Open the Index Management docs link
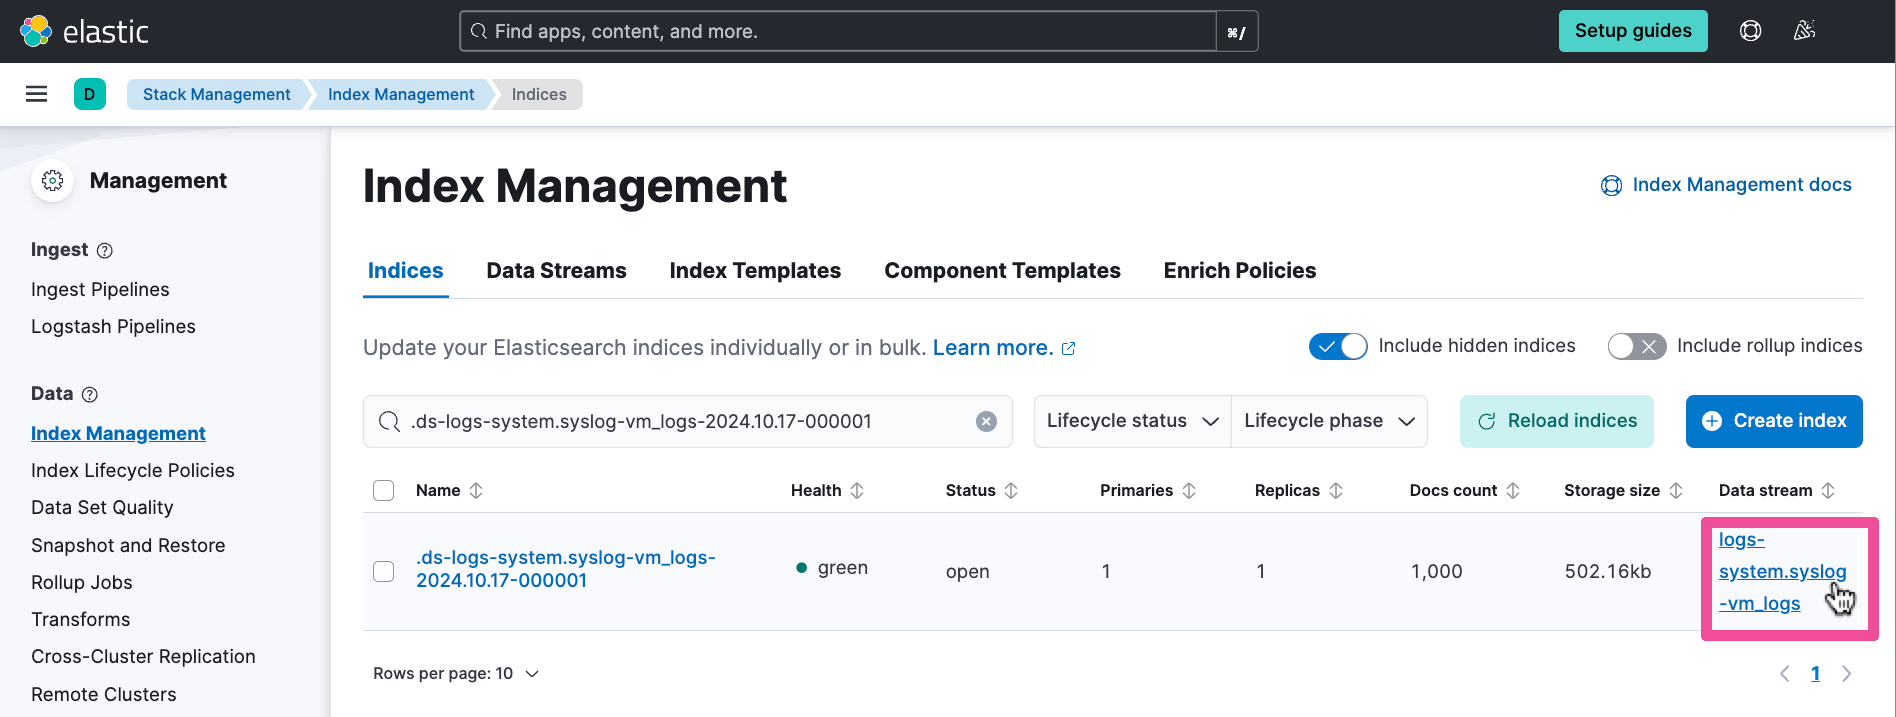 pyautogui.click(x=1726, y=185)
